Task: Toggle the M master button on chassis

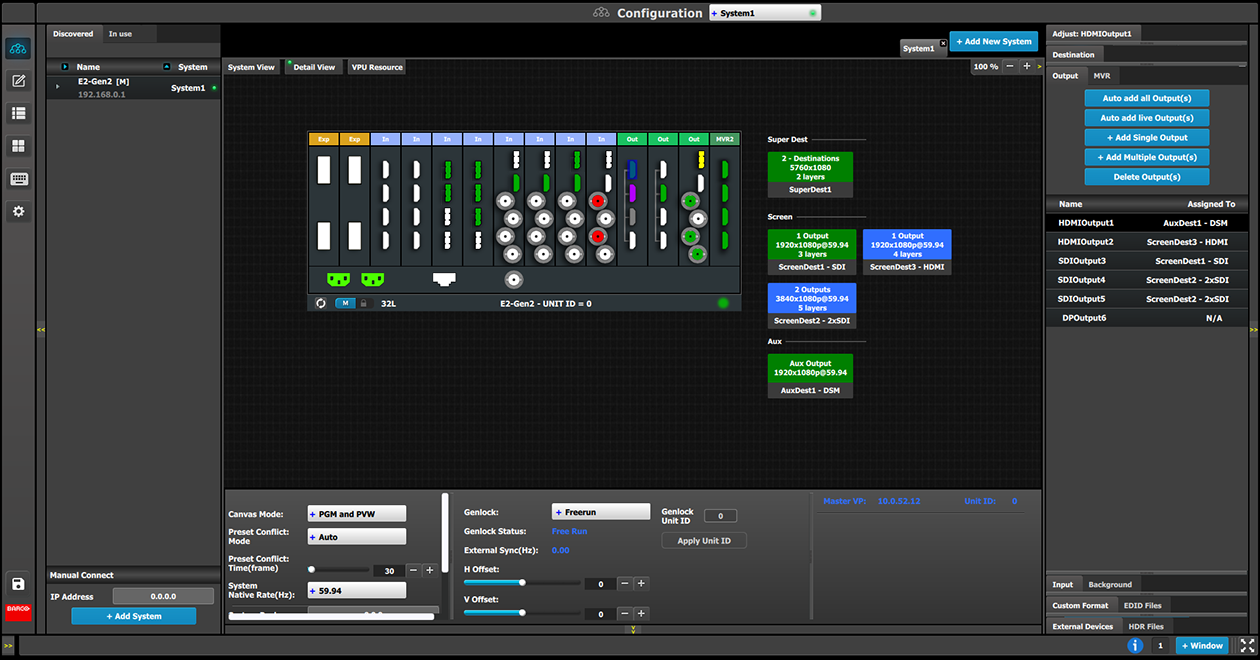Action: [x=345, y=303]
